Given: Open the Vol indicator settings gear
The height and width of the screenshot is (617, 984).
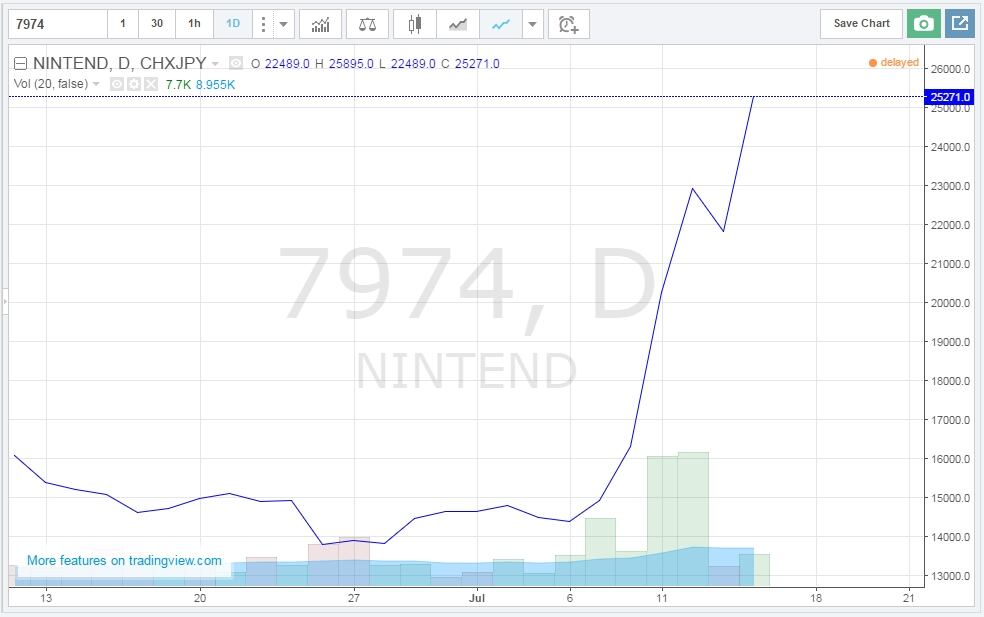Looking at the screenshot, I should (x=133, y=84).
